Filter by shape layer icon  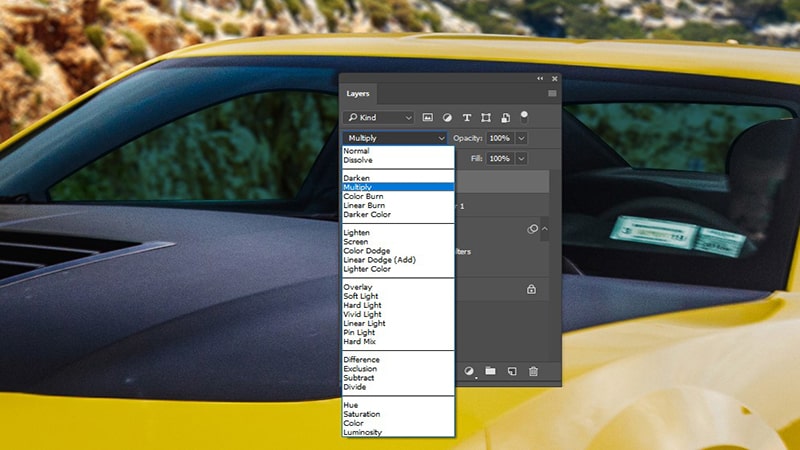click(486, 117)
